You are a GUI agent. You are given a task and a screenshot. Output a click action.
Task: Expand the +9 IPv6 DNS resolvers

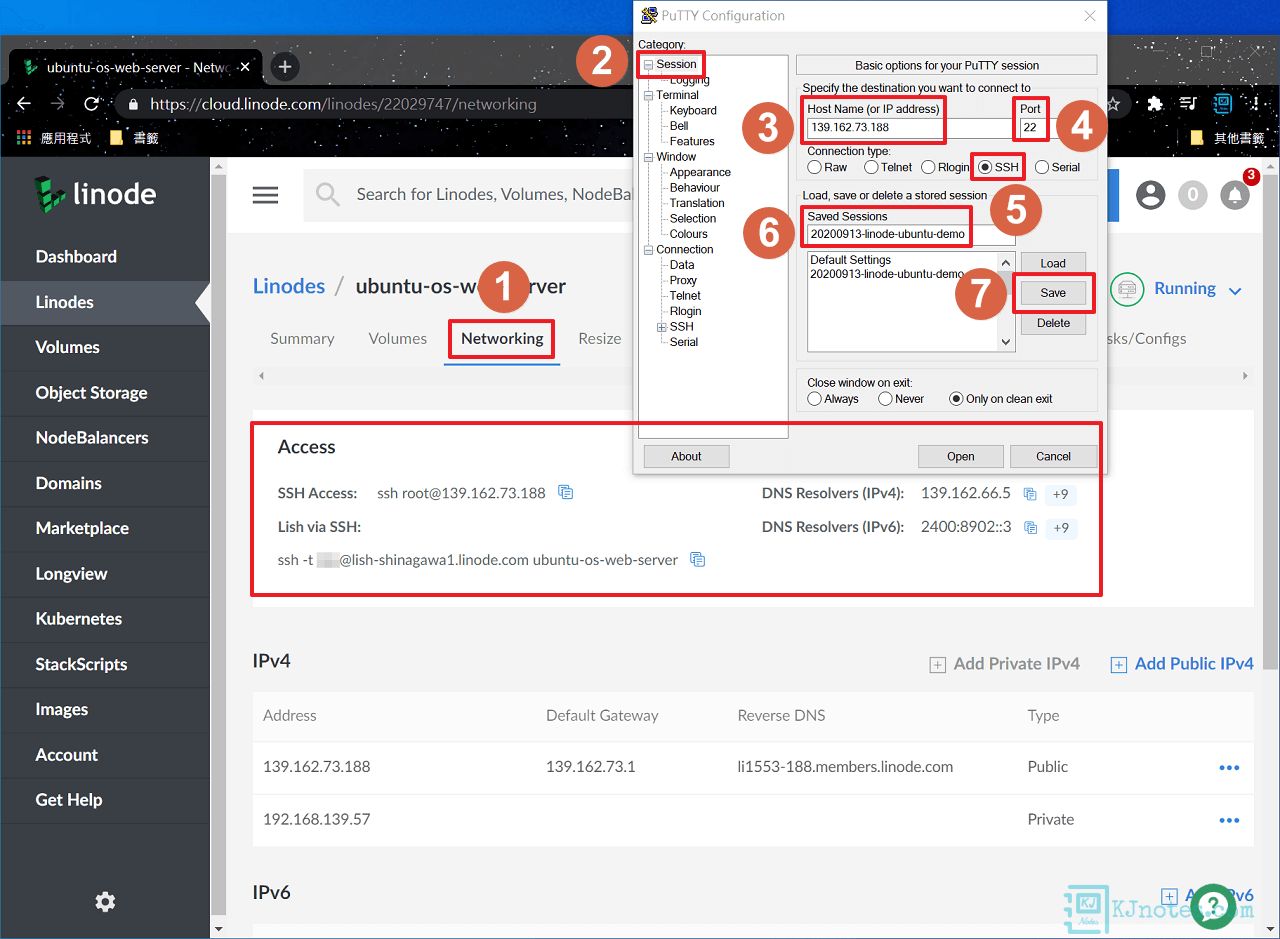click(x=1061, y=528)
